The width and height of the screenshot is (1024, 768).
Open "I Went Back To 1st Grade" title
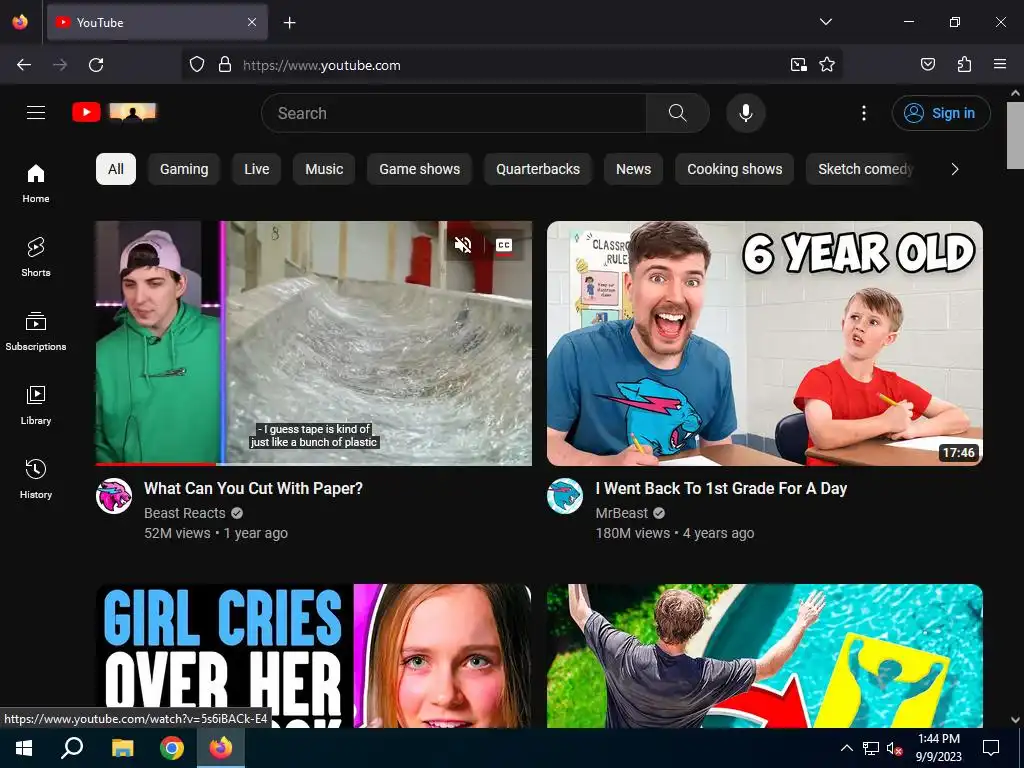pyautogui.click(x=721, y=488)
